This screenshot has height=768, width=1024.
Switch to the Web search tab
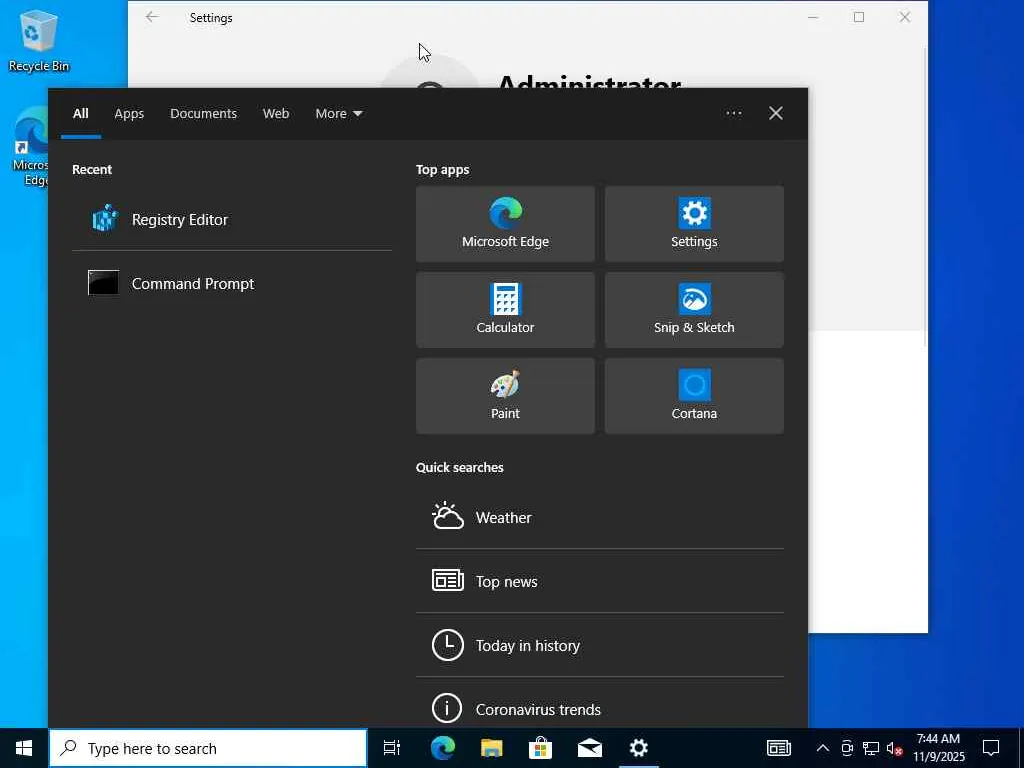(276, 114)
